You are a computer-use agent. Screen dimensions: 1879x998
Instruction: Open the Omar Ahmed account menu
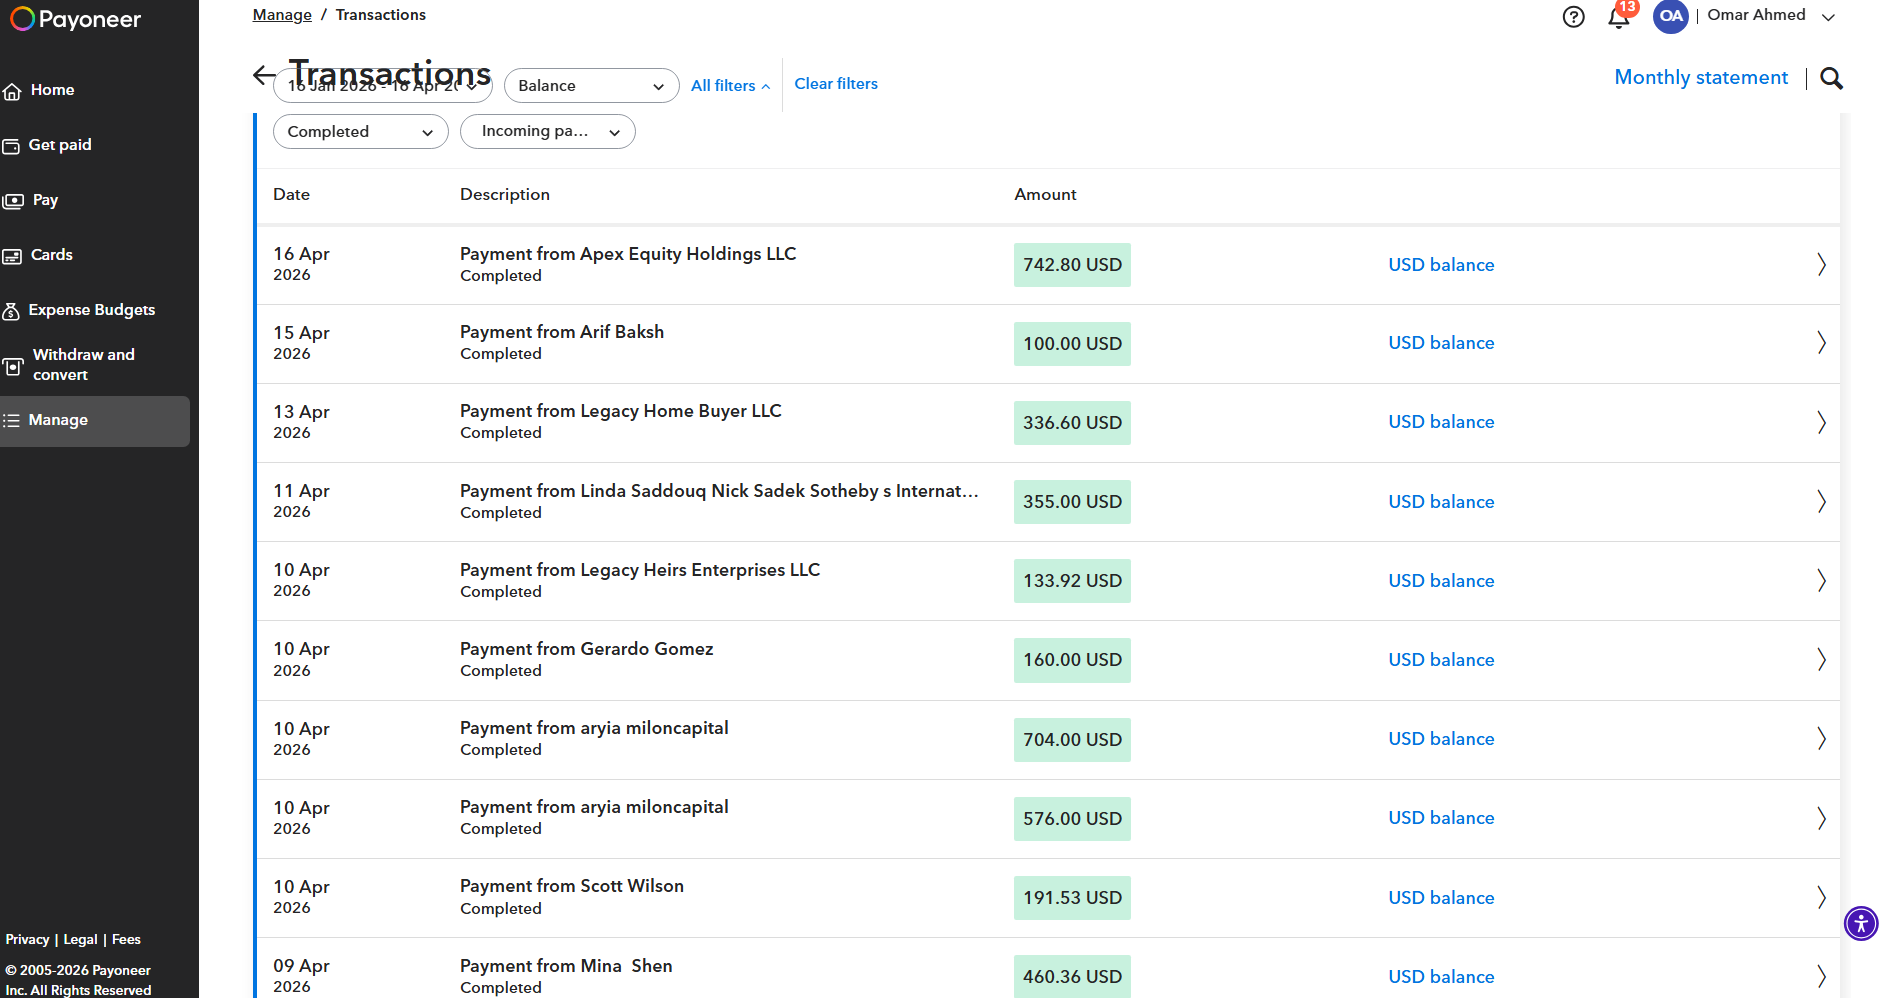(x=1770, y=16)
